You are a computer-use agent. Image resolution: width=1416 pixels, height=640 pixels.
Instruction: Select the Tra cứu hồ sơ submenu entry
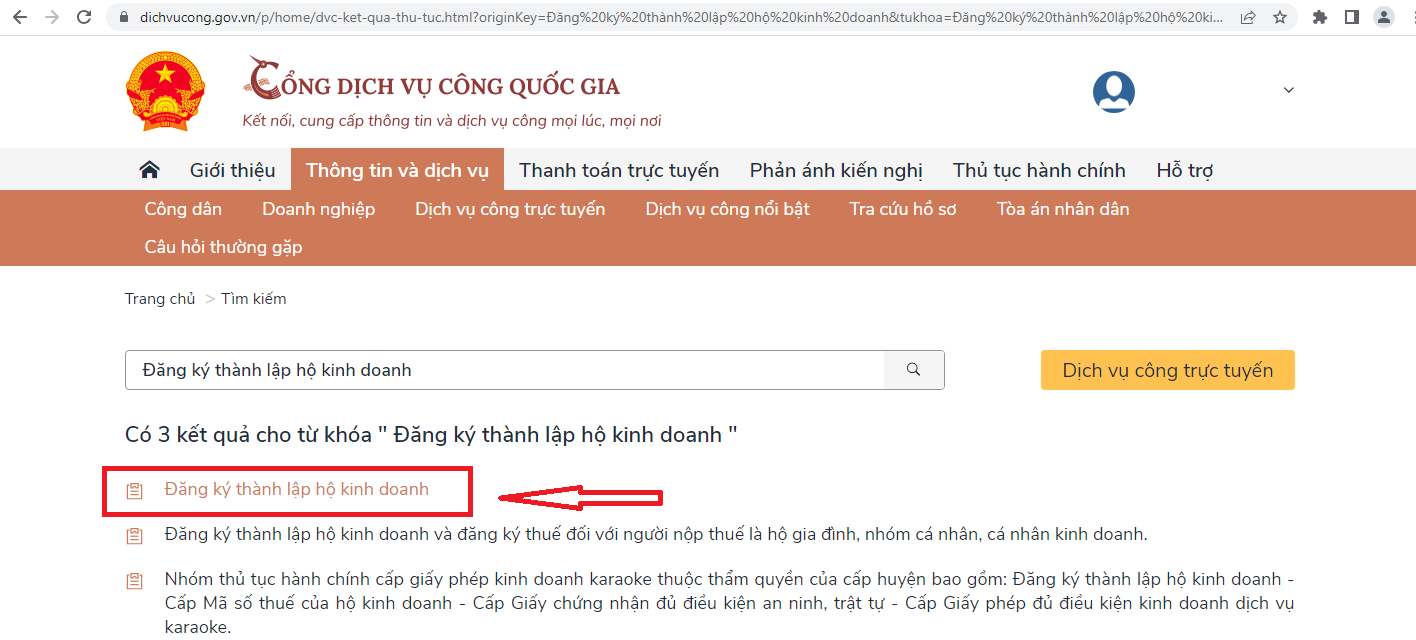click(901, 208)
